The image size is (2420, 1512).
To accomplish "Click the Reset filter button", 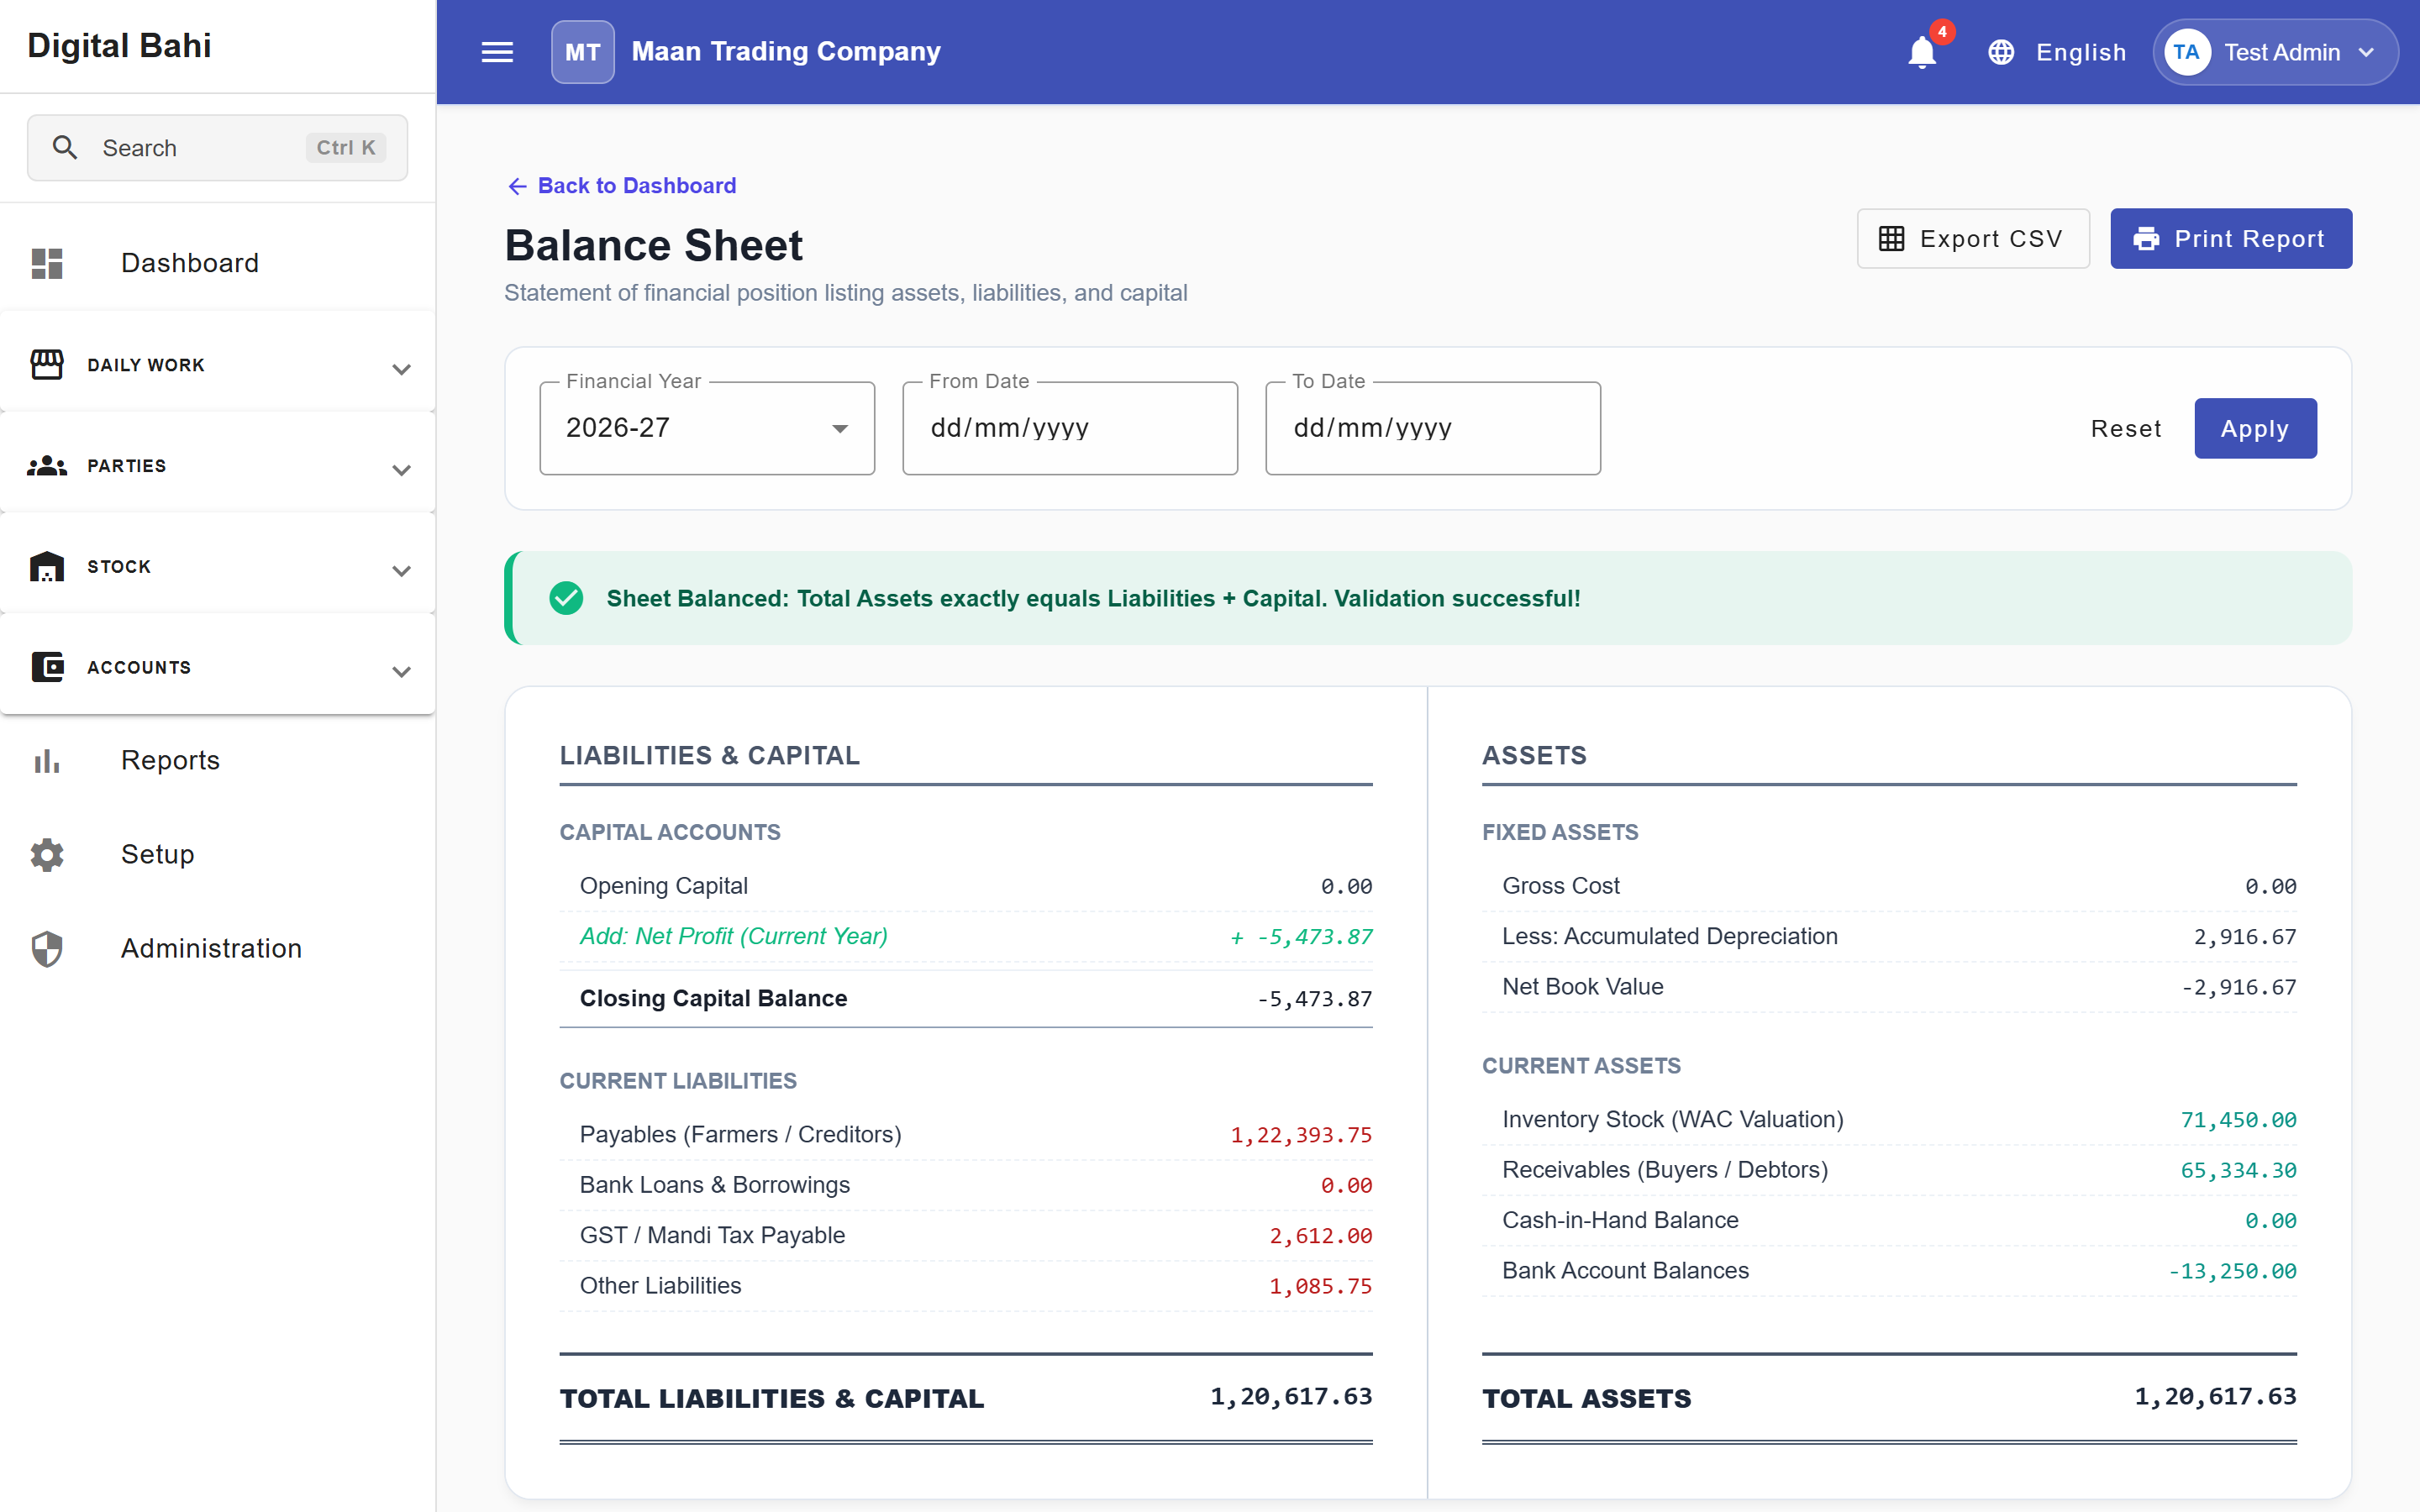I will coord(2126,429).
